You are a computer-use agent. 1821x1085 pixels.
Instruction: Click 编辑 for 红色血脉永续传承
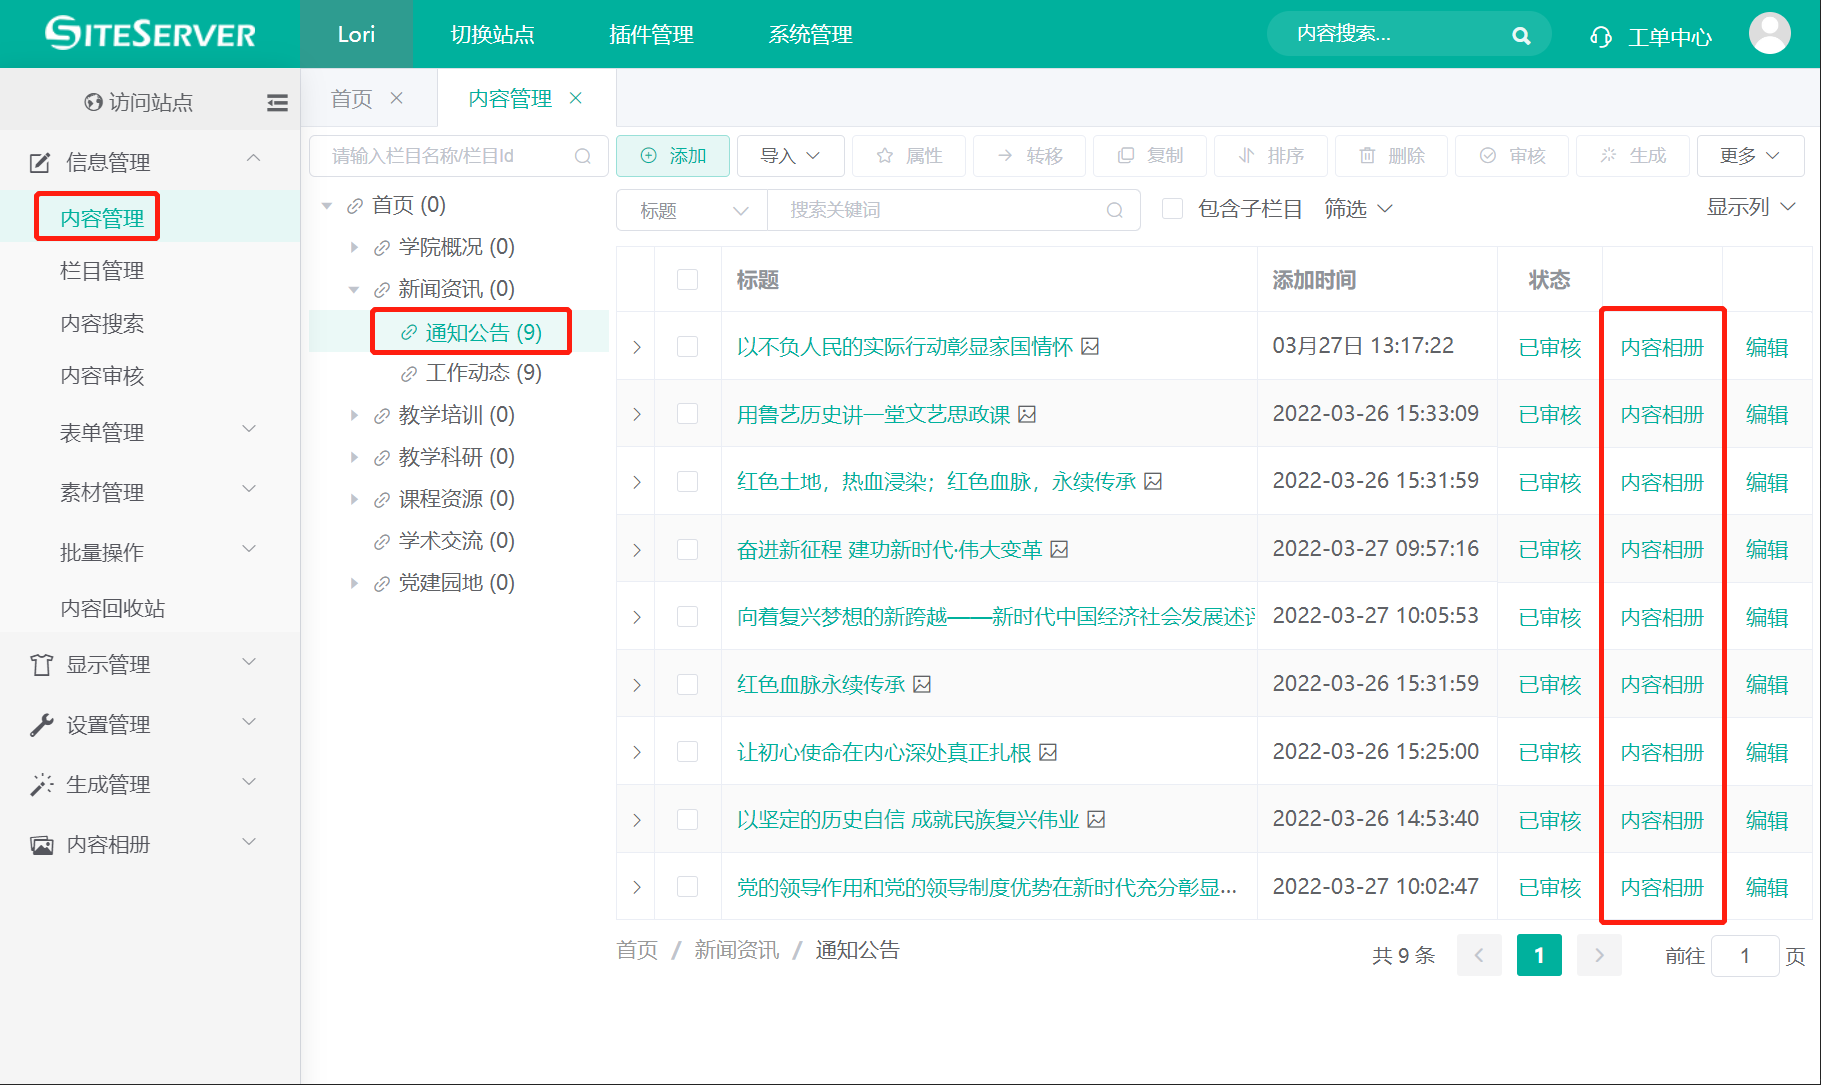click(x=1767, y=683)
